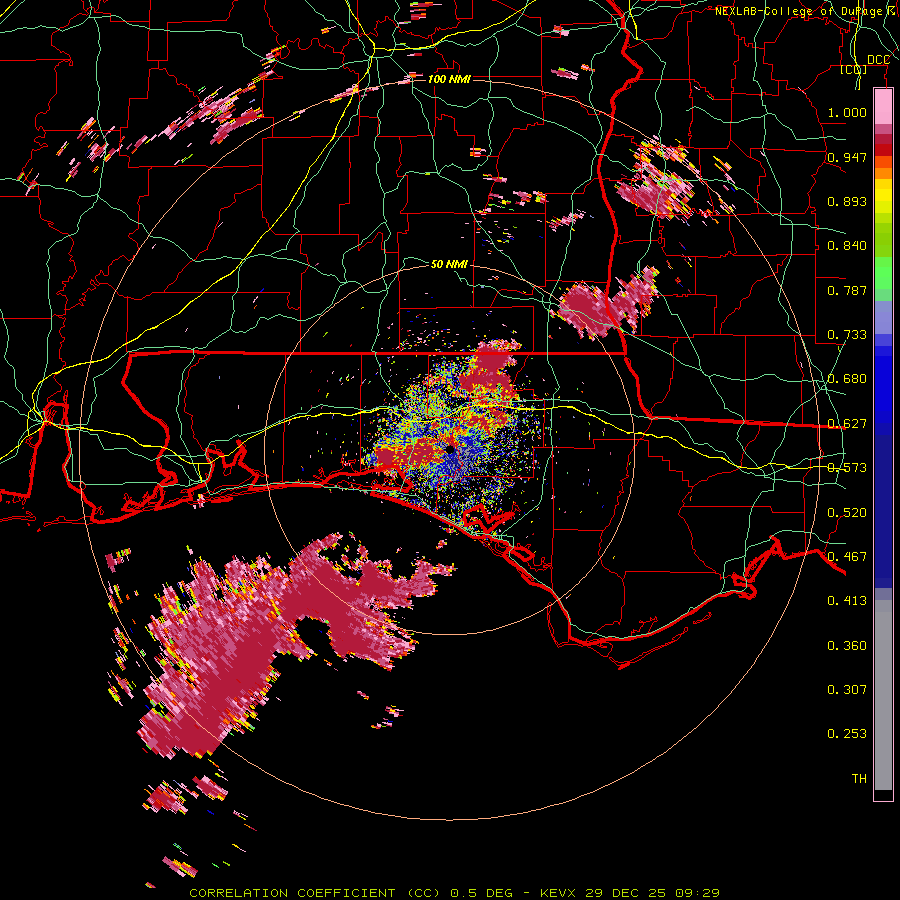Click the 0.840 color scale label

point(847,246)
